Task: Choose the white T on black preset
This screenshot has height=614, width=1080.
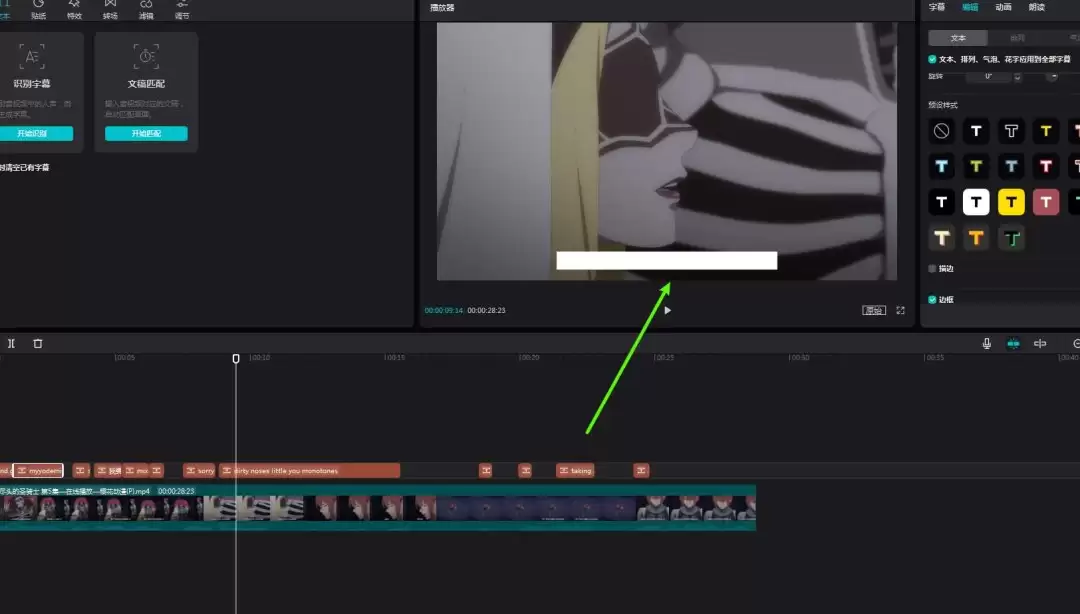Action: (942, 202)
